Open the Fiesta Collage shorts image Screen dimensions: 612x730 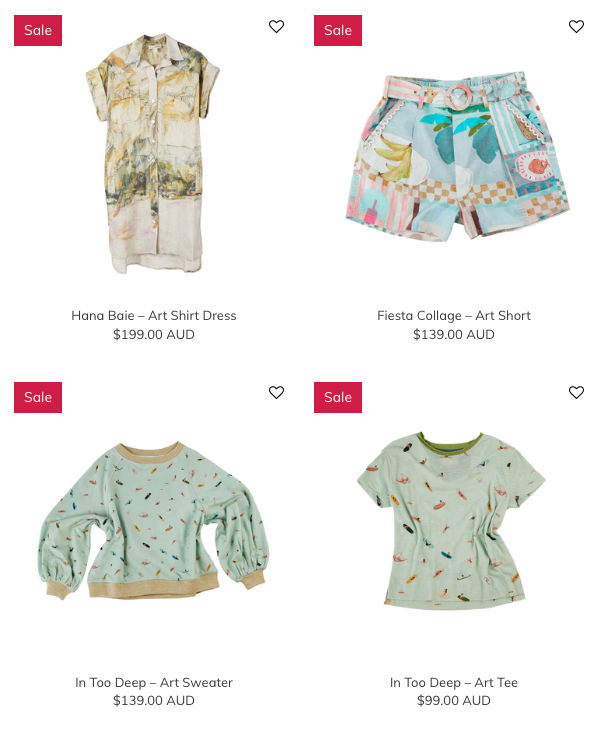[458, 155]
